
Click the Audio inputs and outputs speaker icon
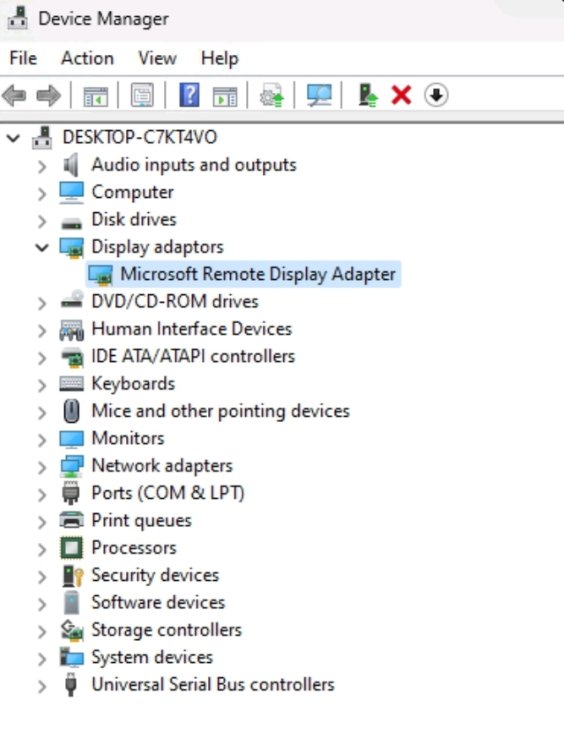(x=71, y=165)
